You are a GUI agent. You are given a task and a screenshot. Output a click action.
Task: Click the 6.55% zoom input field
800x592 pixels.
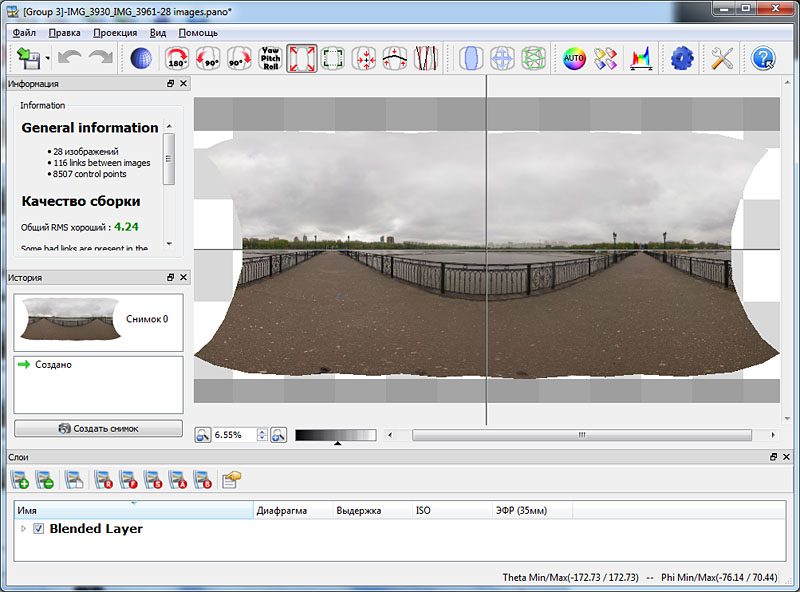pyautogui.click(x=235, y=435)
